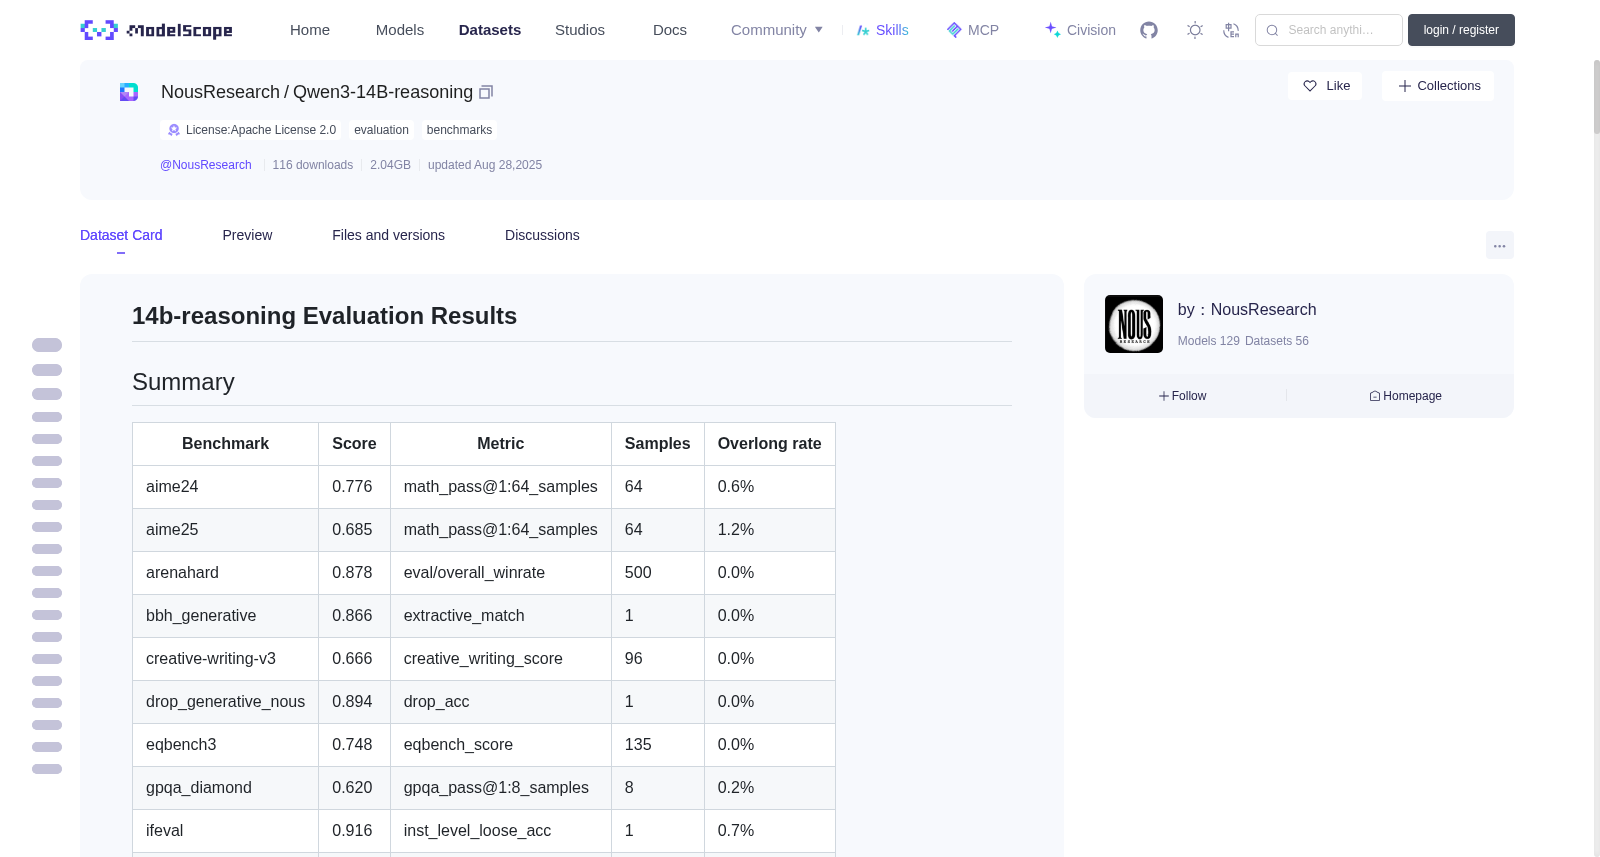
Task: Click the login / register button
Action: pos(1461,30)
